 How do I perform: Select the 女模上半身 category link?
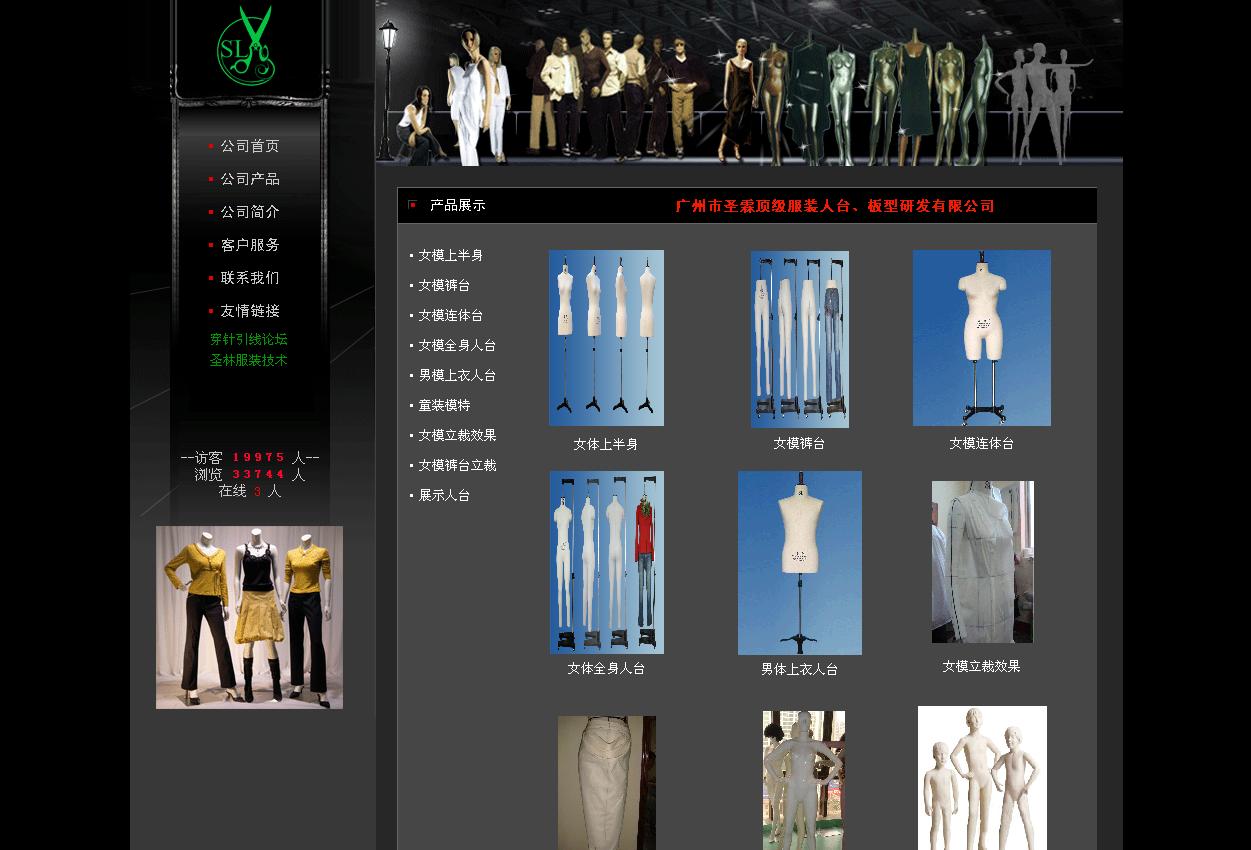[x=450, y=255]
